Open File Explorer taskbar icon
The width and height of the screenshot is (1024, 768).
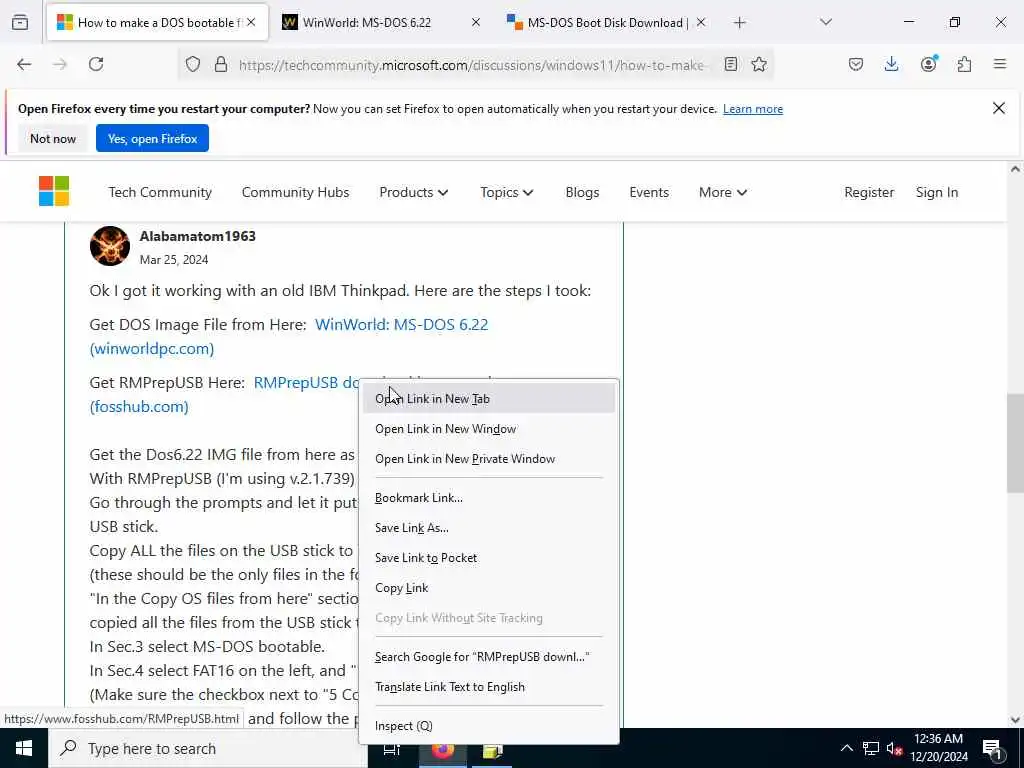click(492, 751)
